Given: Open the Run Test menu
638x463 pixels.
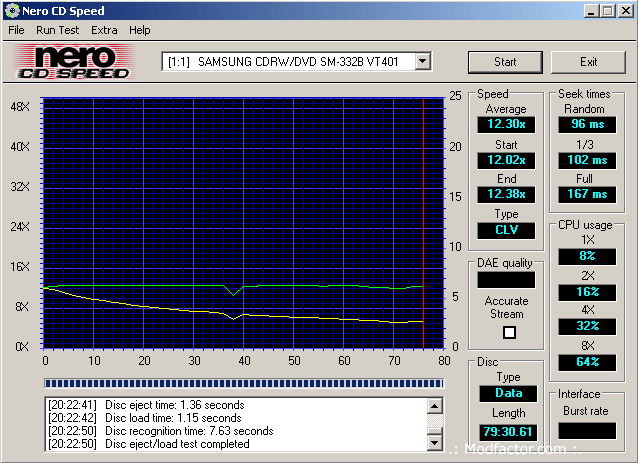Looking at the screenshot, I should 57,30.
